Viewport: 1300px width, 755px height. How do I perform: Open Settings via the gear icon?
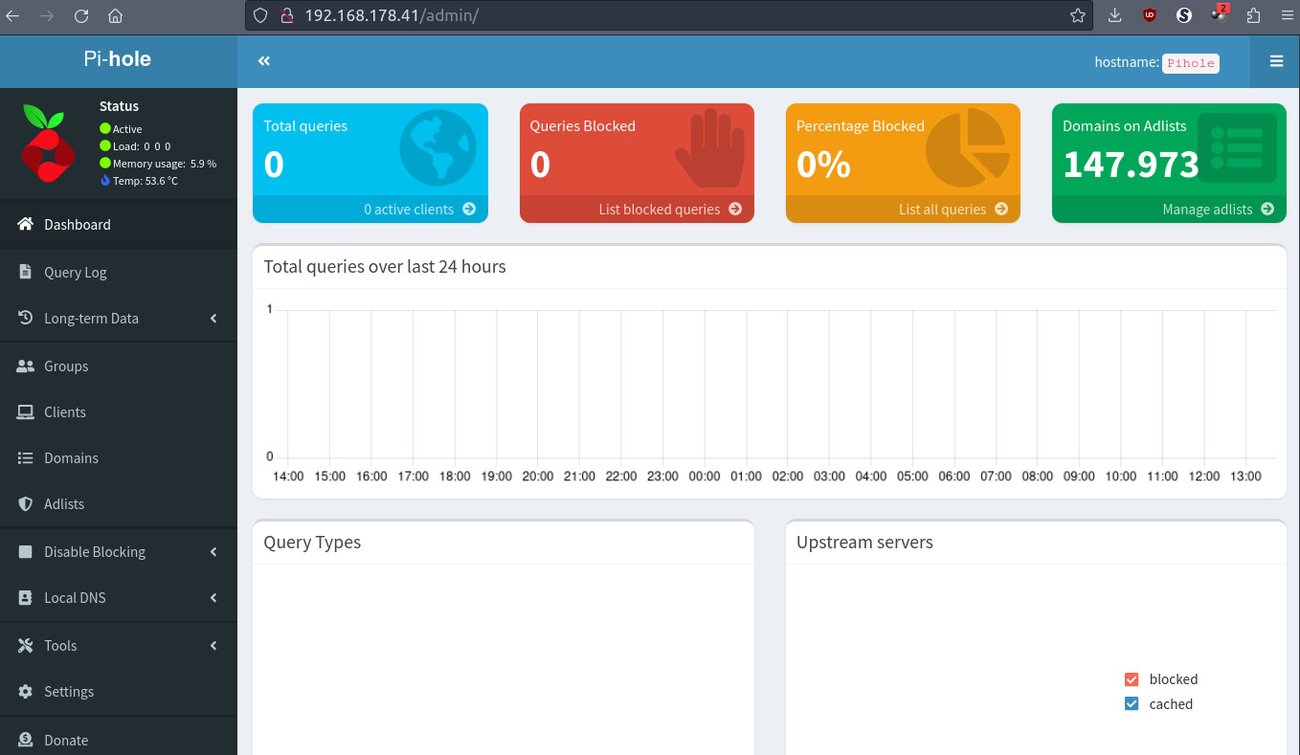pos(25,691)
